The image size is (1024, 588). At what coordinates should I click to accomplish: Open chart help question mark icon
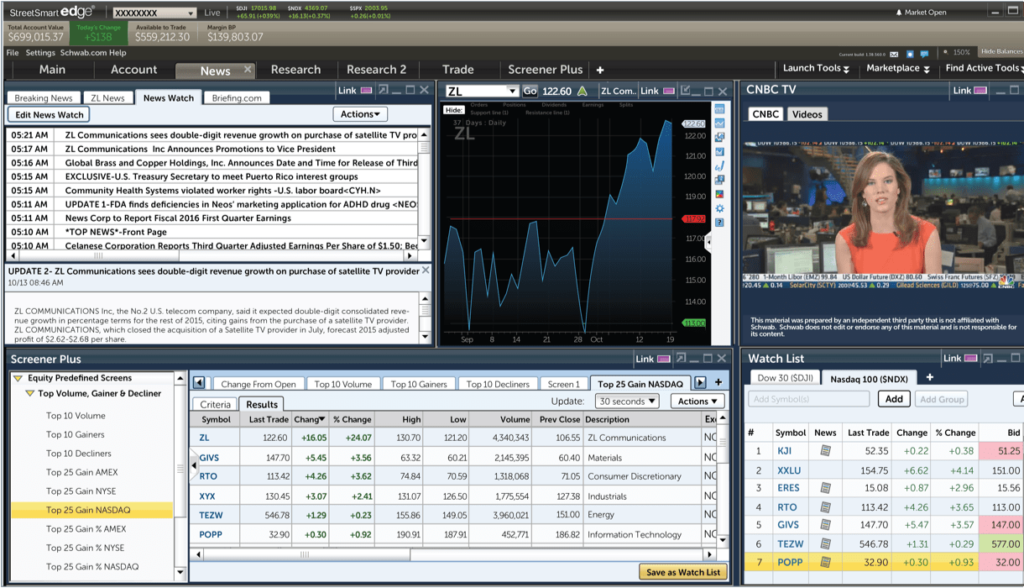point(719,223)
